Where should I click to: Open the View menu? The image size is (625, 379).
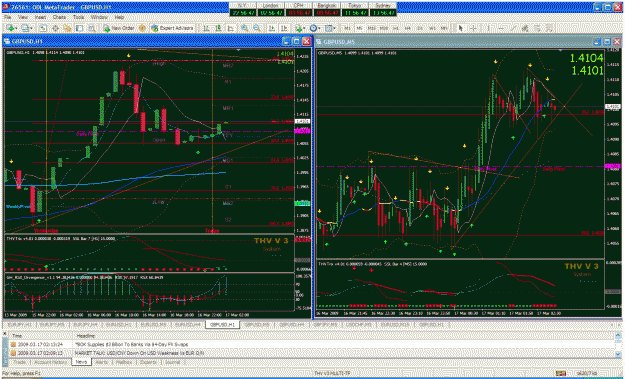click(23, 18)
